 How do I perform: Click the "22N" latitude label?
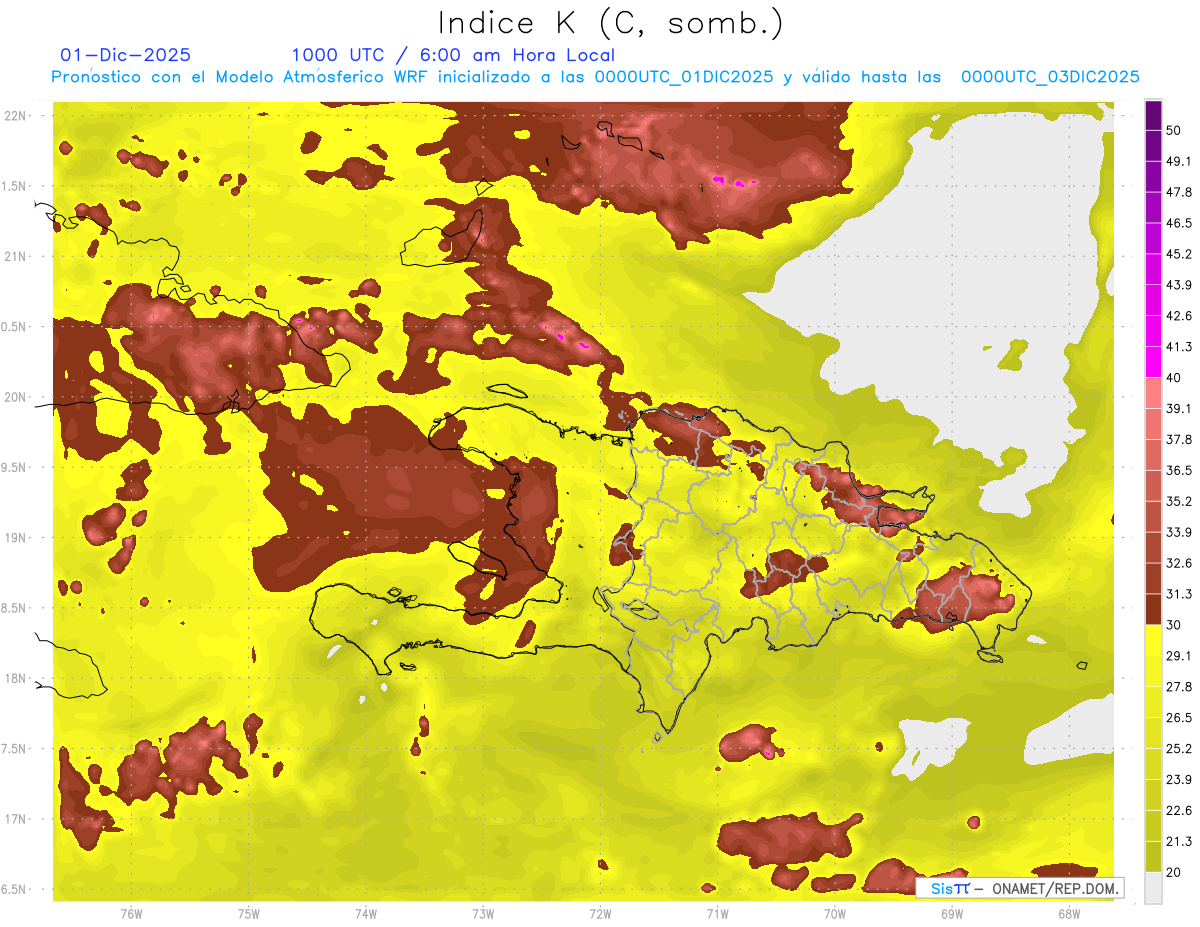coord(15,115)
